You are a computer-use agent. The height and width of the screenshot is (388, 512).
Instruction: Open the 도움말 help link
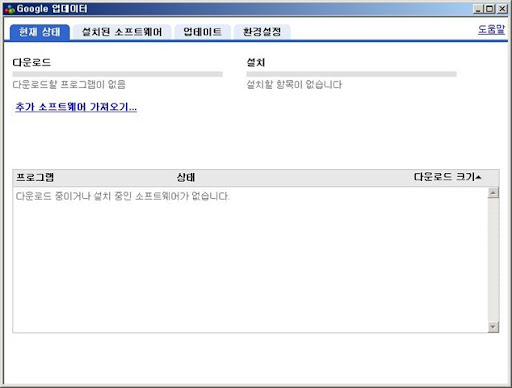point(491,29)
